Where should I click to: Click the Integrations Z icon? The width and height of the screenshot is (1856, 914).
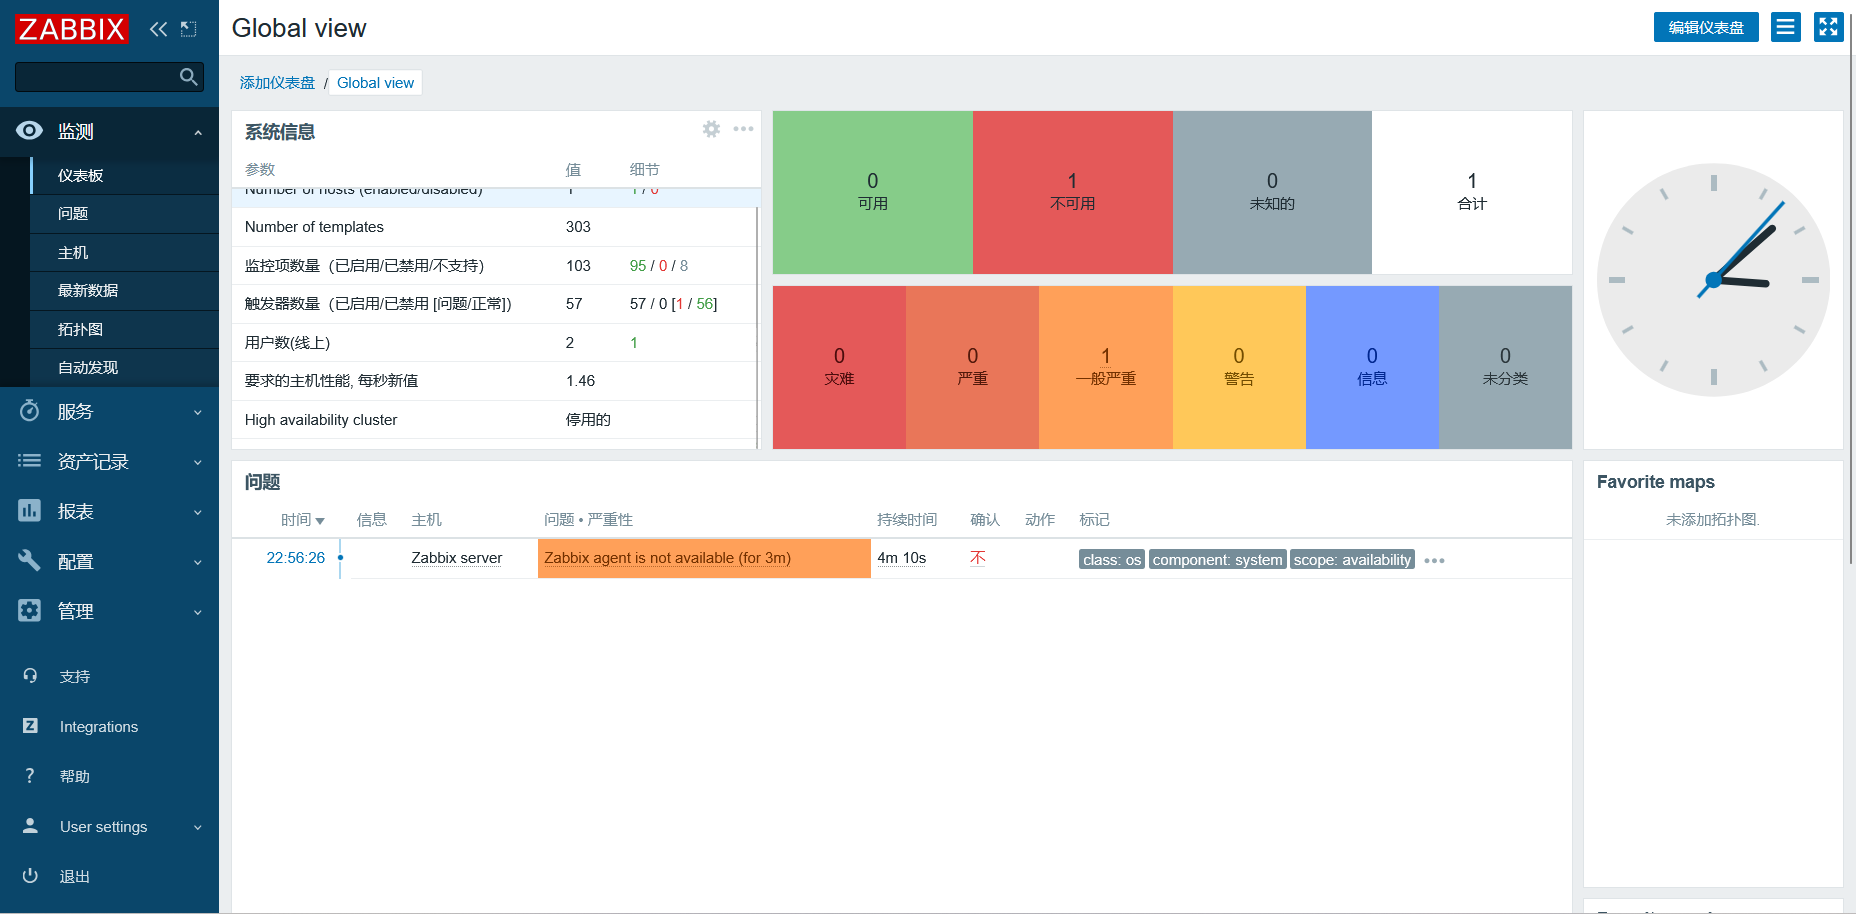click(x=30, y=726)
